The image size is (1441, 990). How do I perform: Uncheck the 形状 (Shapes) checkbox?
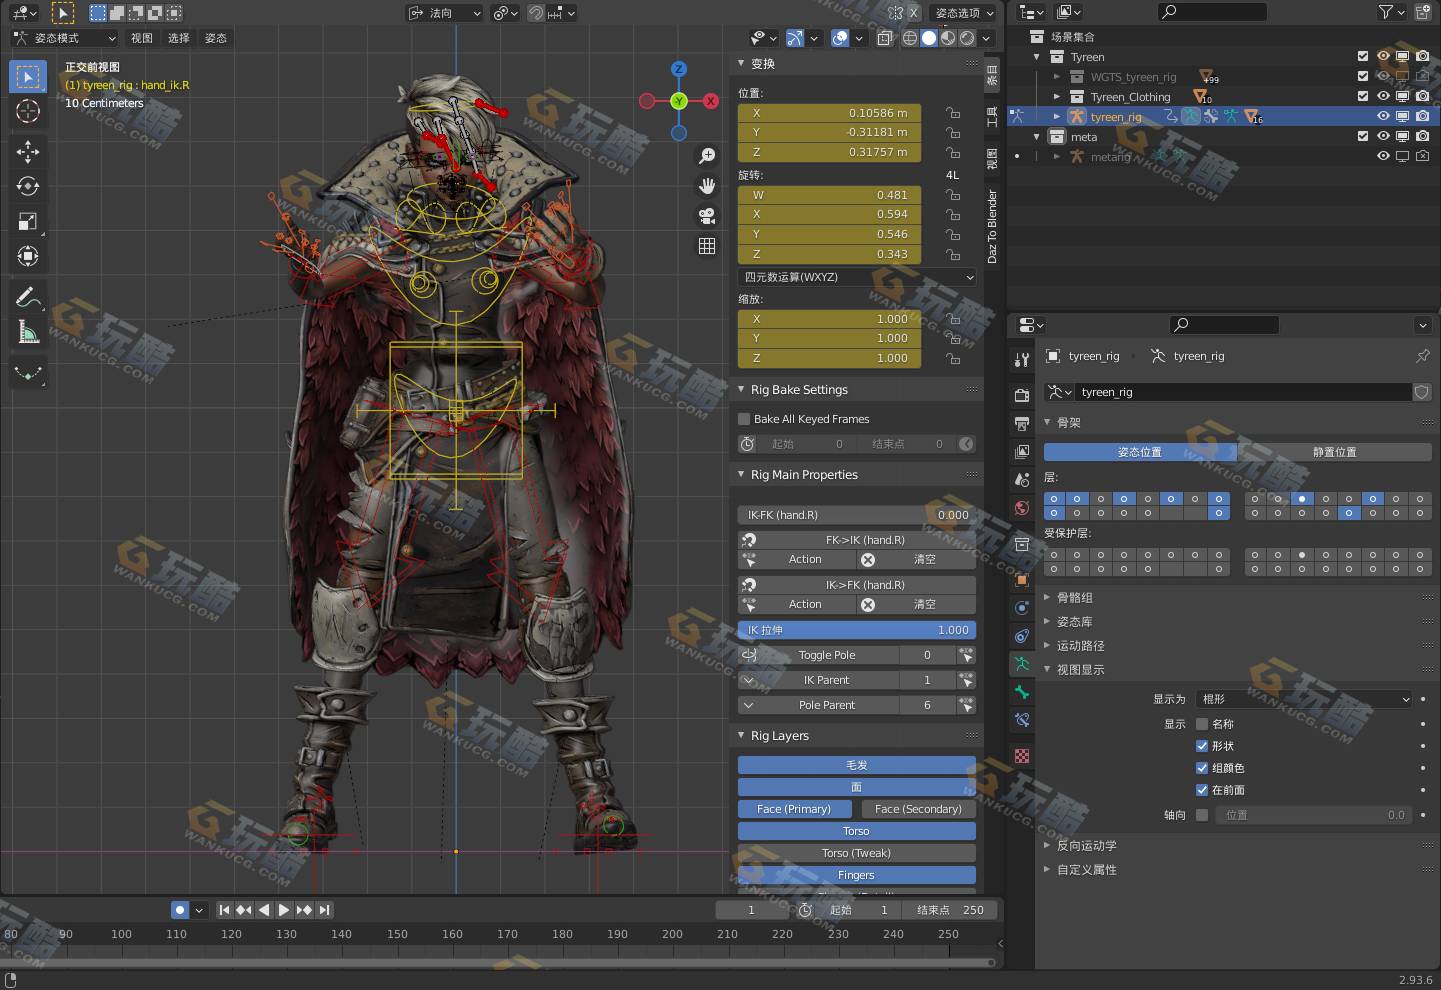pos(1202,746)
